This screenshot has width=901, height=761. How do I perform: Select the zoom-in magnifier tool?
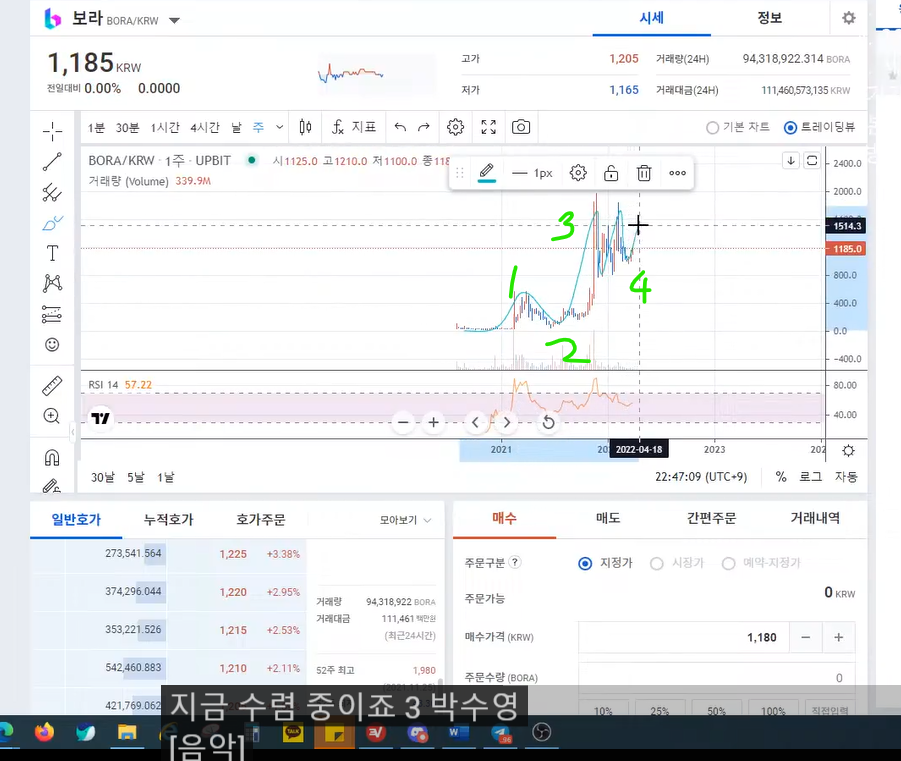tap(52, 416)
